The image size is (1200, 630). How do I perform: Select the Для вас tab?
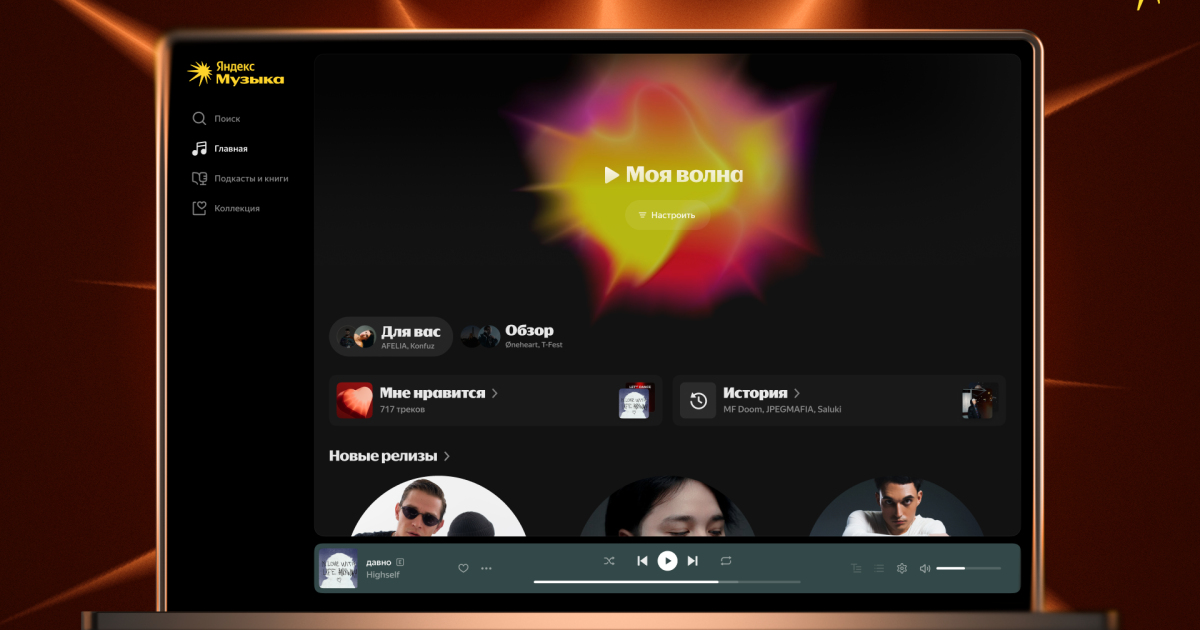[391, 337]
